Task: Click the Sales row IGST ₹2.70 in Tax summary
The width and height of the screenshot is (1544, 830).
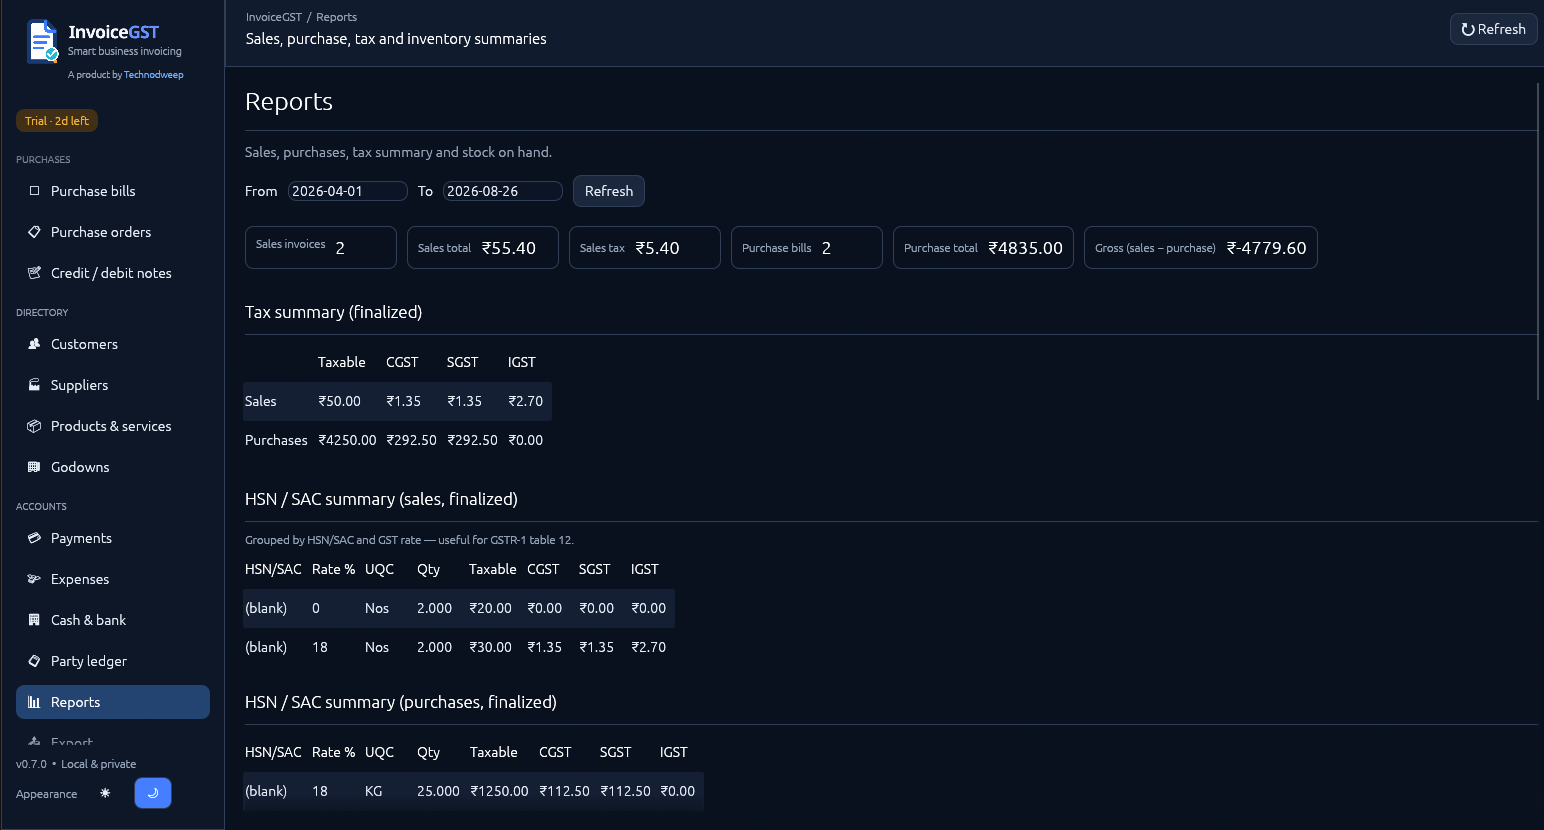Action: (526, 401)
